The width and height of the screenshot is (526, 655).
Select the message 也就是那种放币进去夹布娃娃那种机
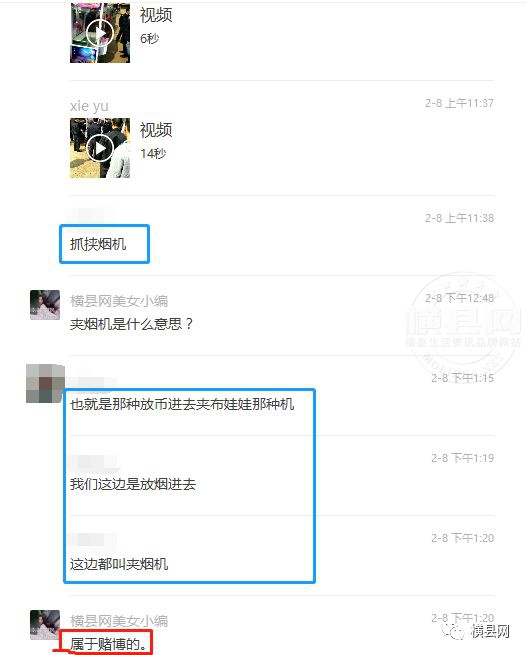[182, 404]
